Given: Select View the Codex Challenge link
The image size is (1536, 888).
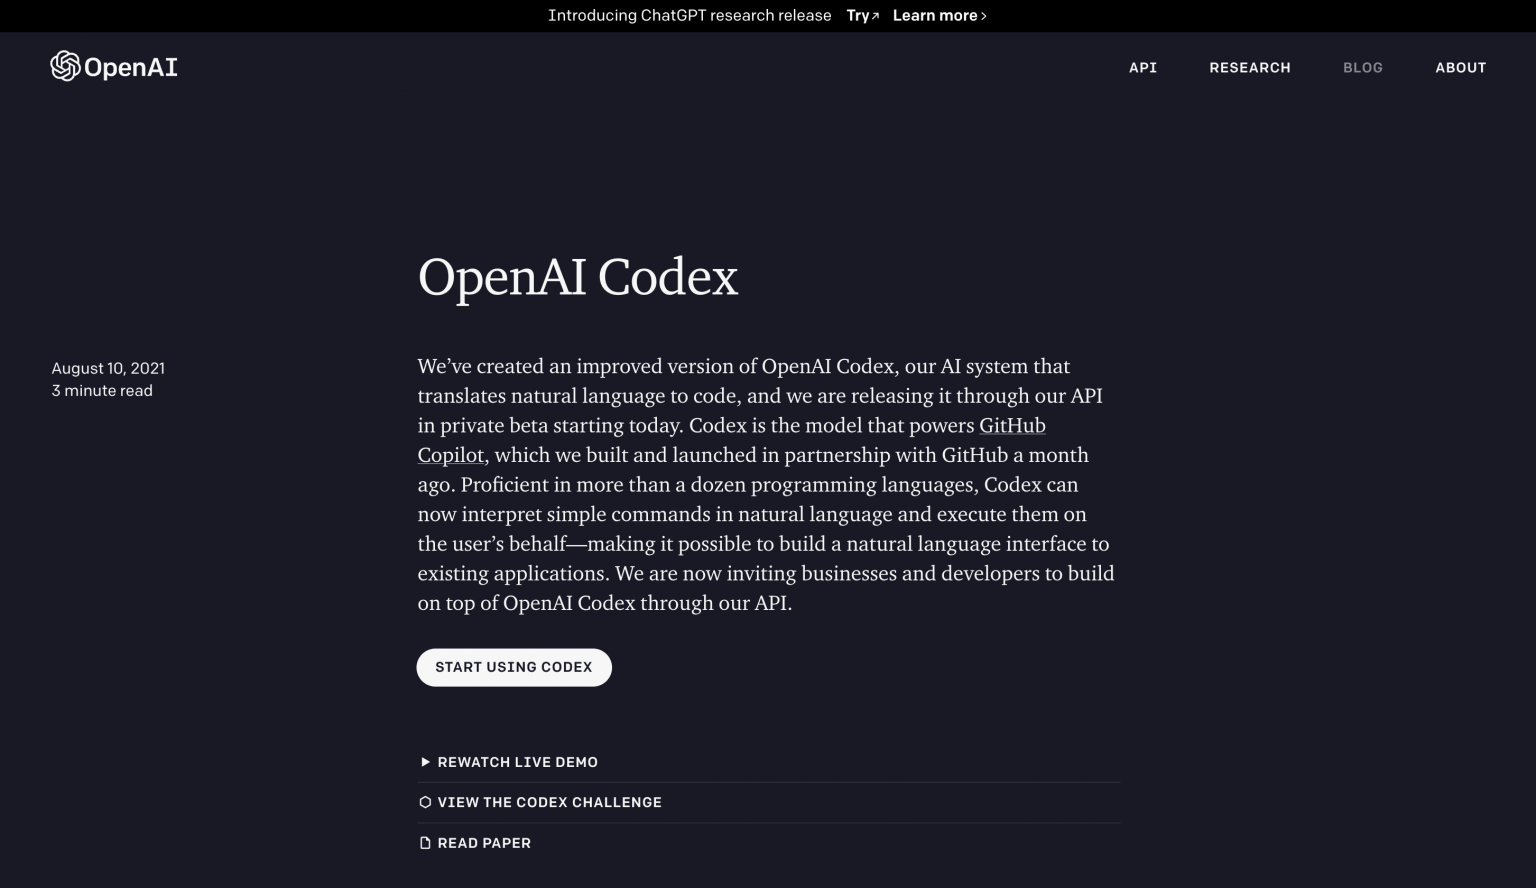Looking at the screenshot, I should (x=549, y=802).
